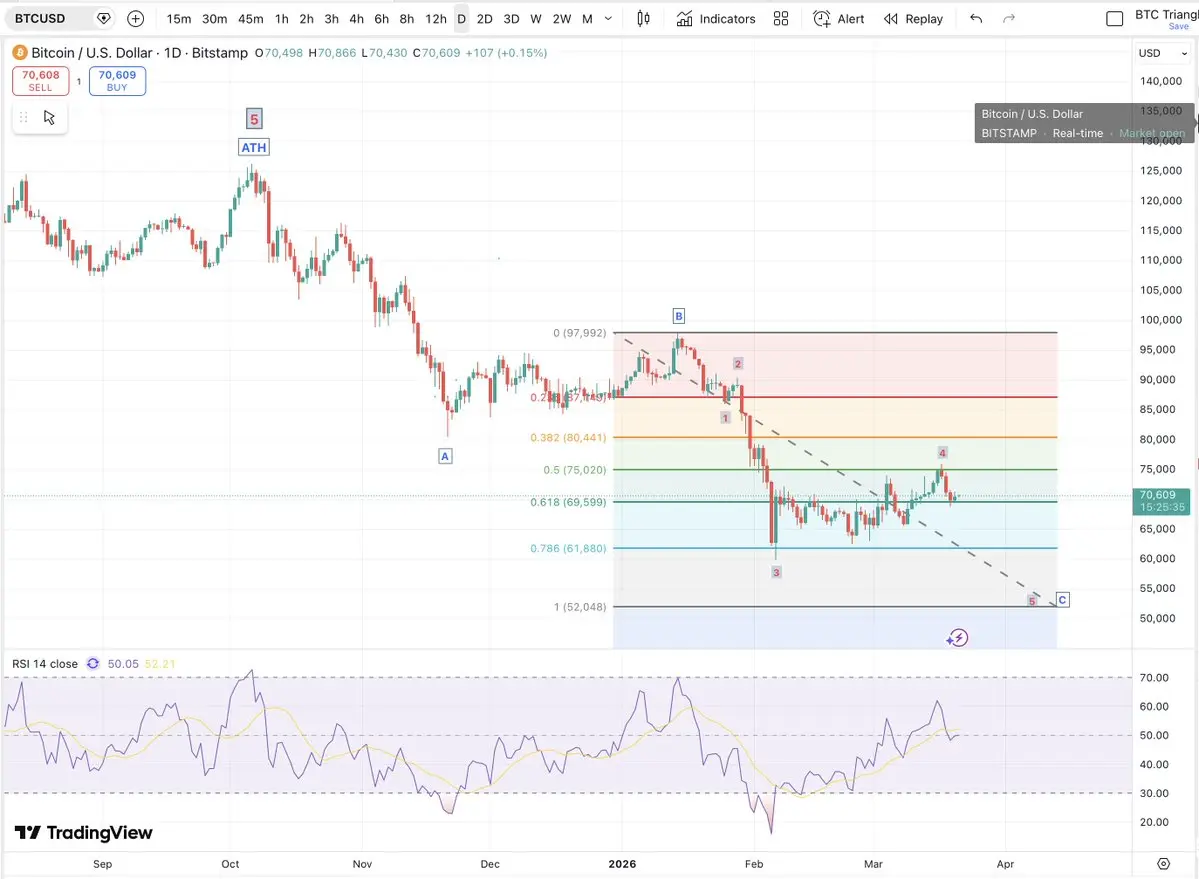The image size is (1199, 879).
Task: Select the 2h timeframe
Action: 307,18
